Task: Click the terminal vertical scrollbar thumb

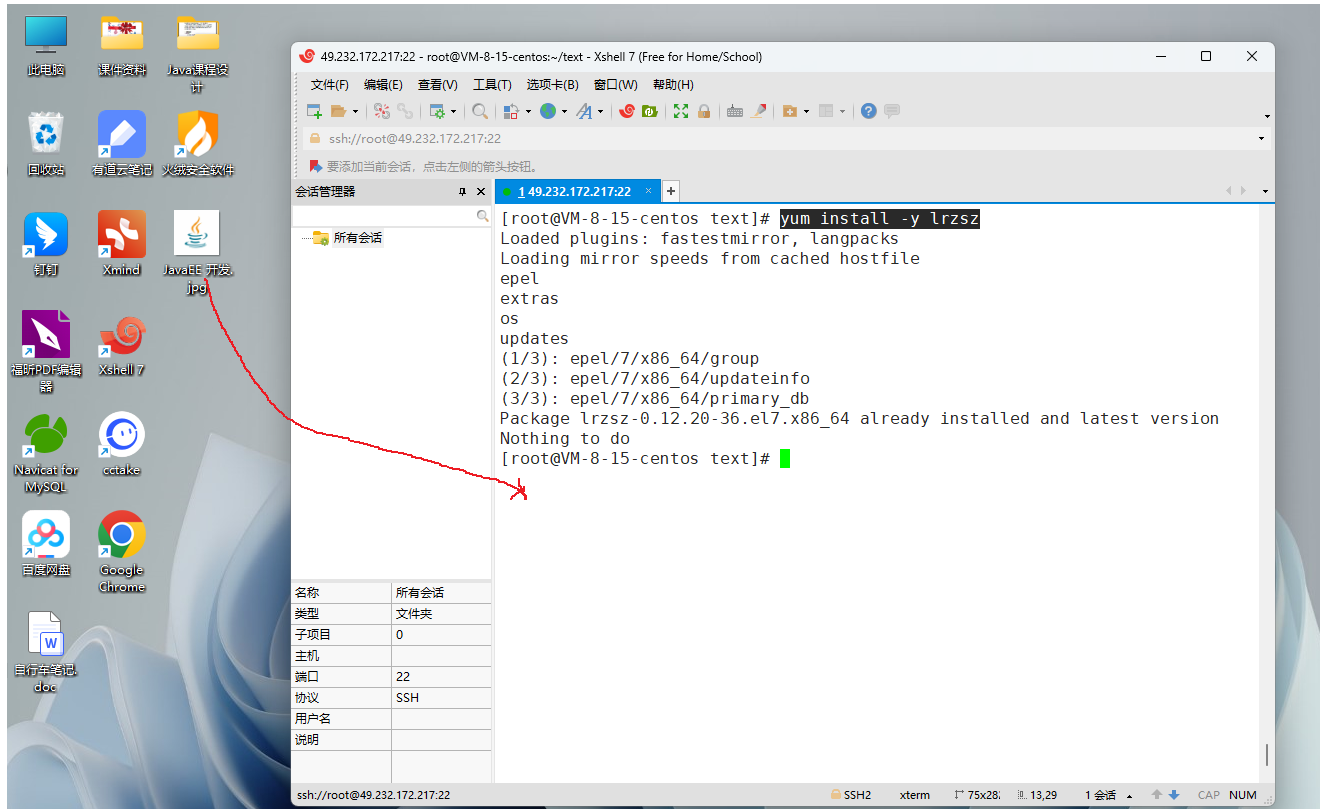Action: tap(1267, 755)
